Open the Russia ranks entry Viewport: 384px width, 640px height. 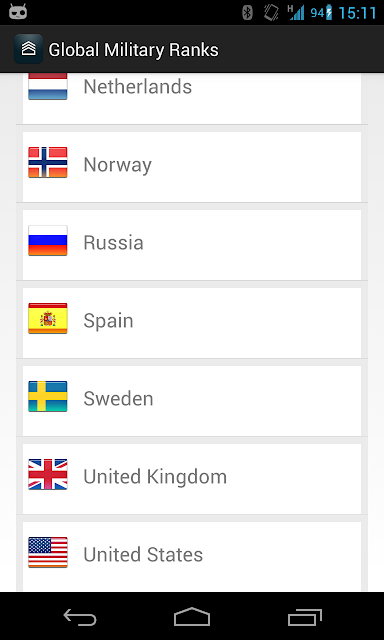click(x=192, y=244)
